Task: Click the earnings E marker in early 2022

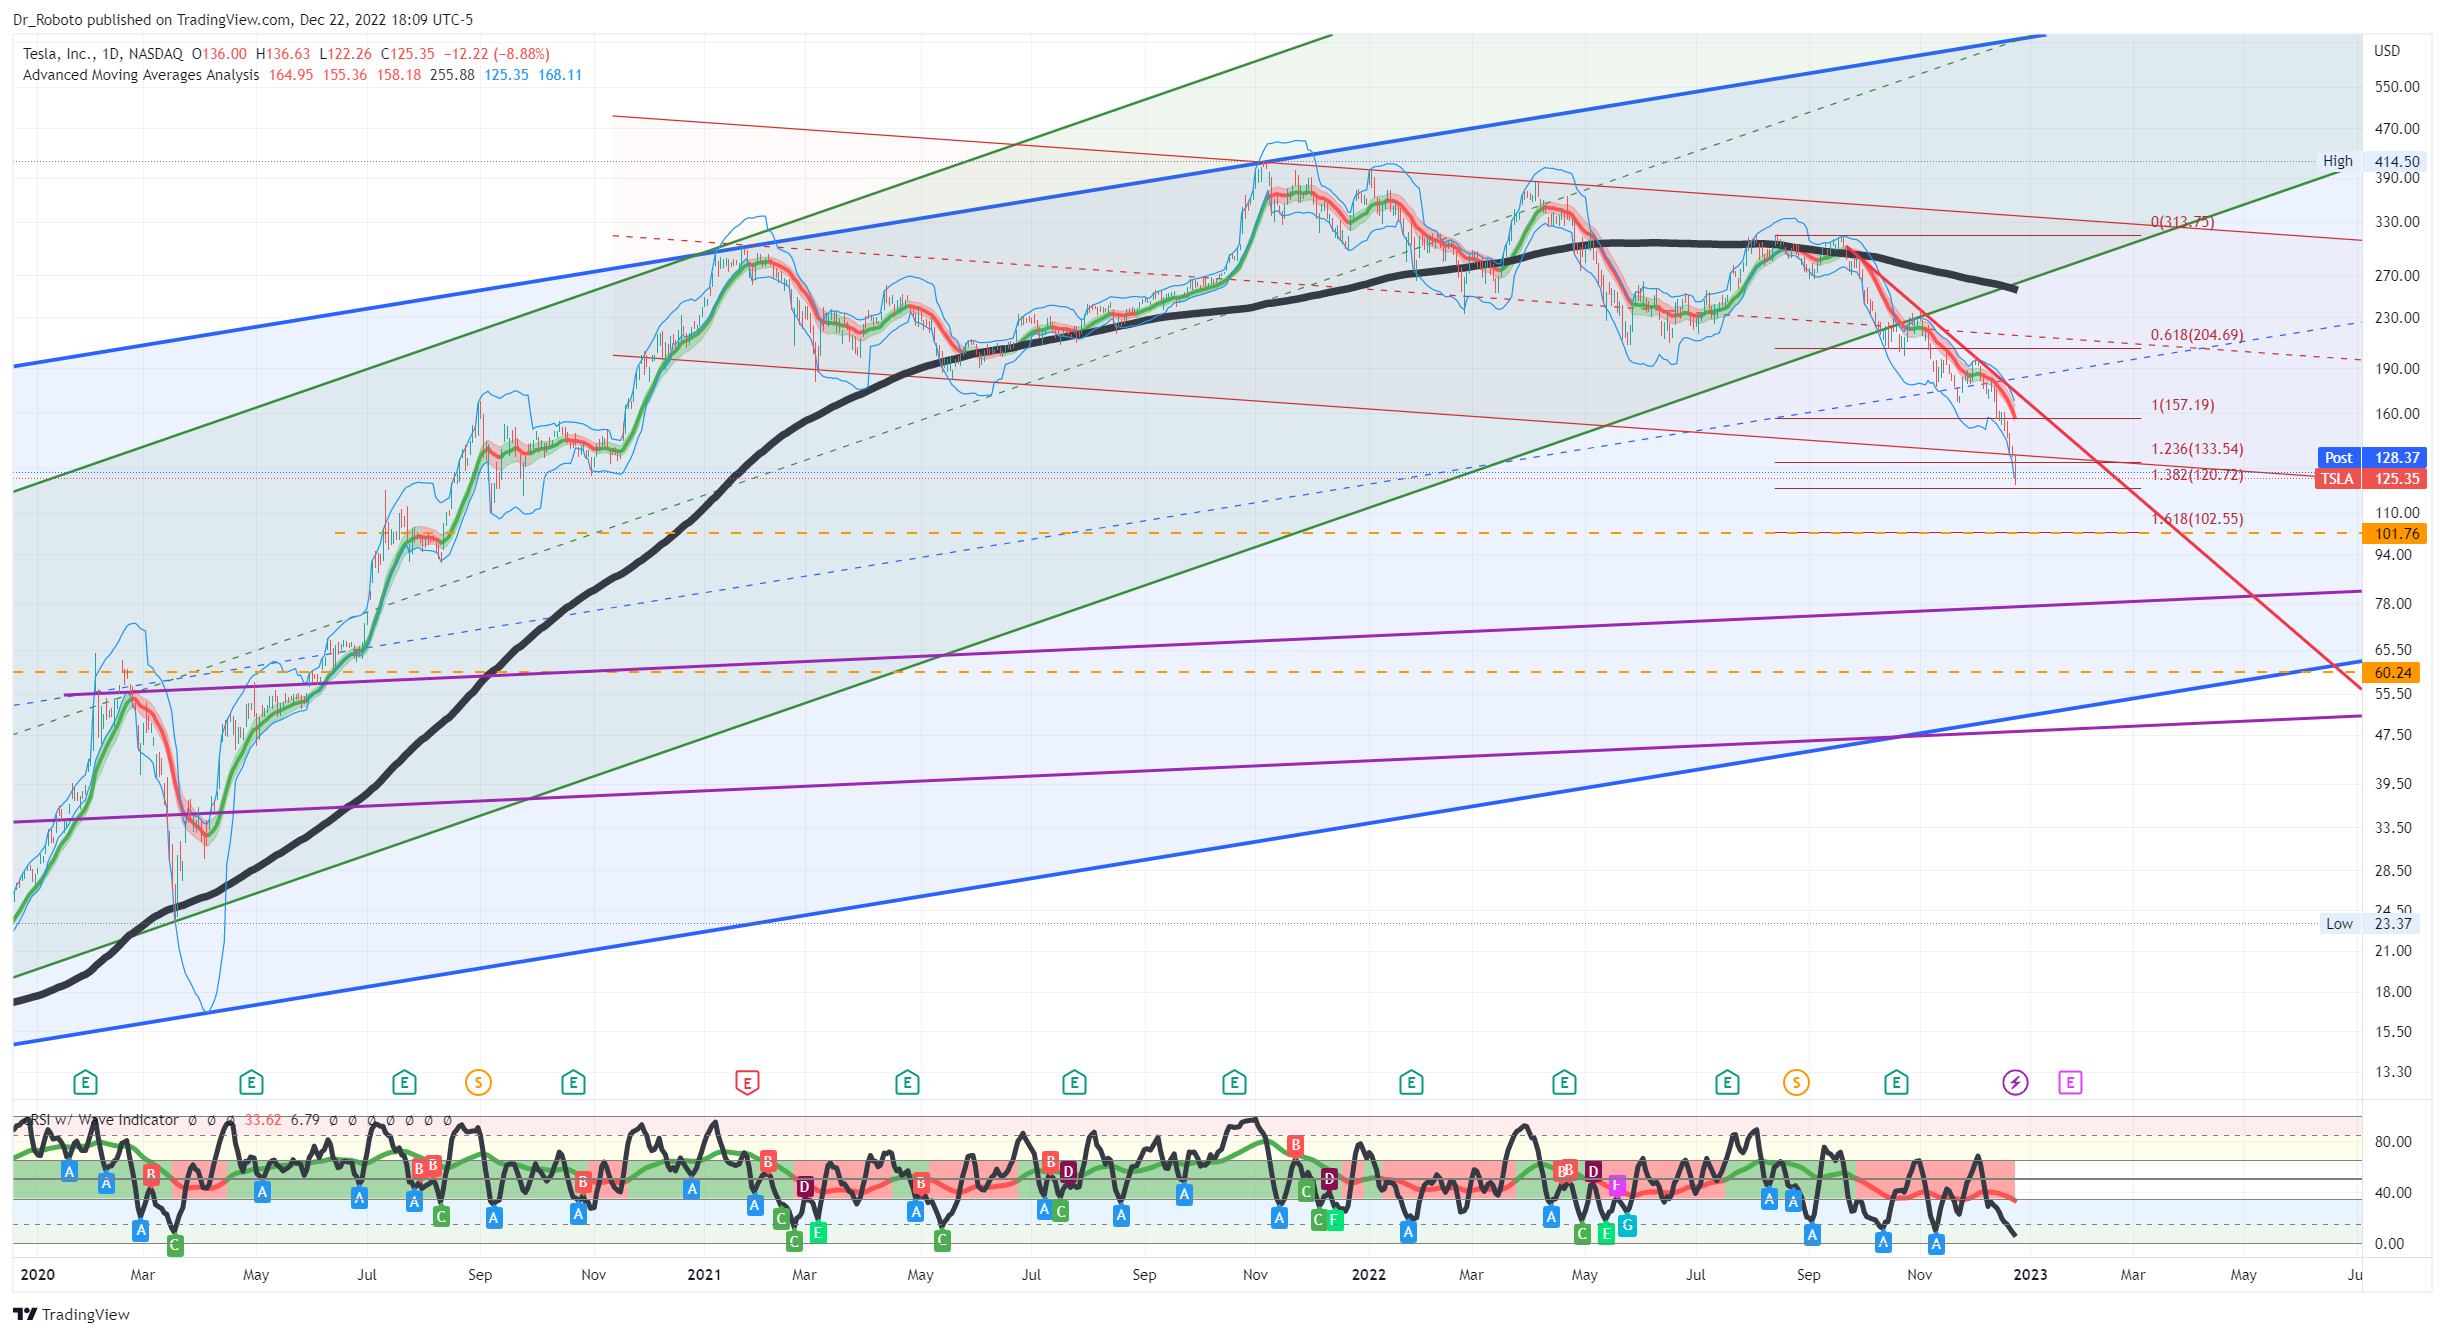Action: 1411,1082
